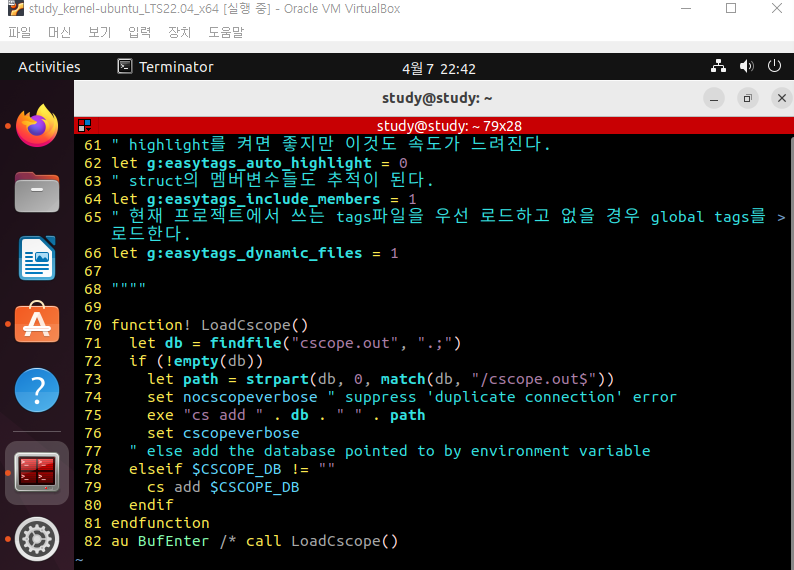Click 'exe "cs add "' on line 75
Viewport: 794px width, 570px height.
coord(205,415)
